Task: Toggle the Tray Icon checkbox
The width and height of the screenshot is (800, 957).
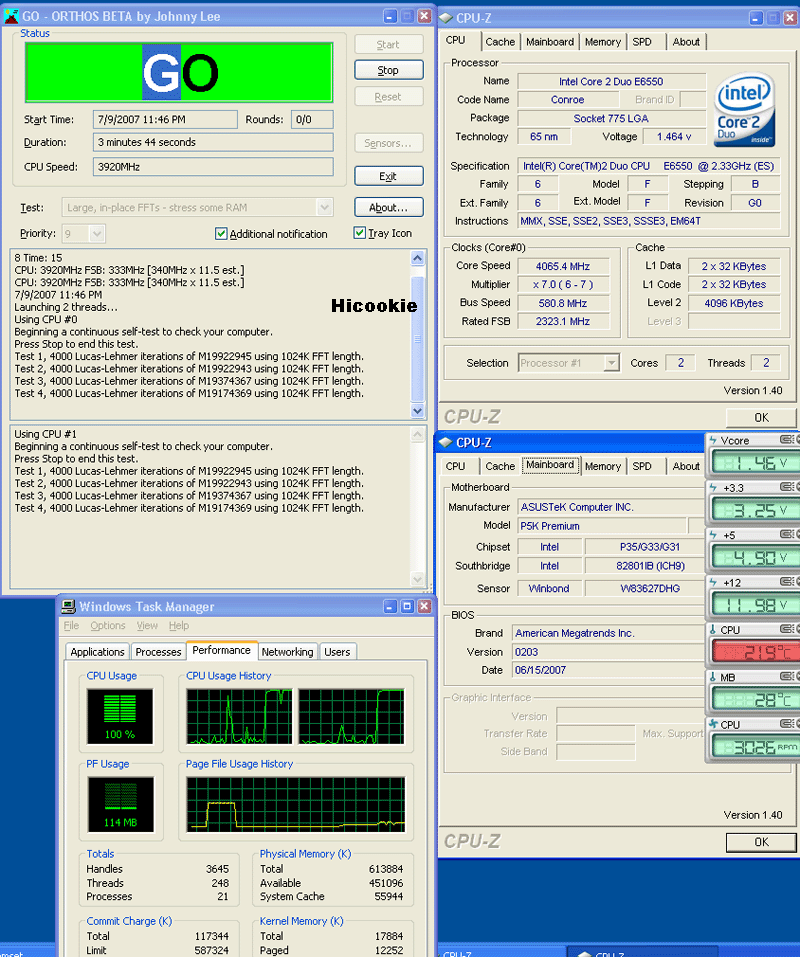Action: [360, 234]
